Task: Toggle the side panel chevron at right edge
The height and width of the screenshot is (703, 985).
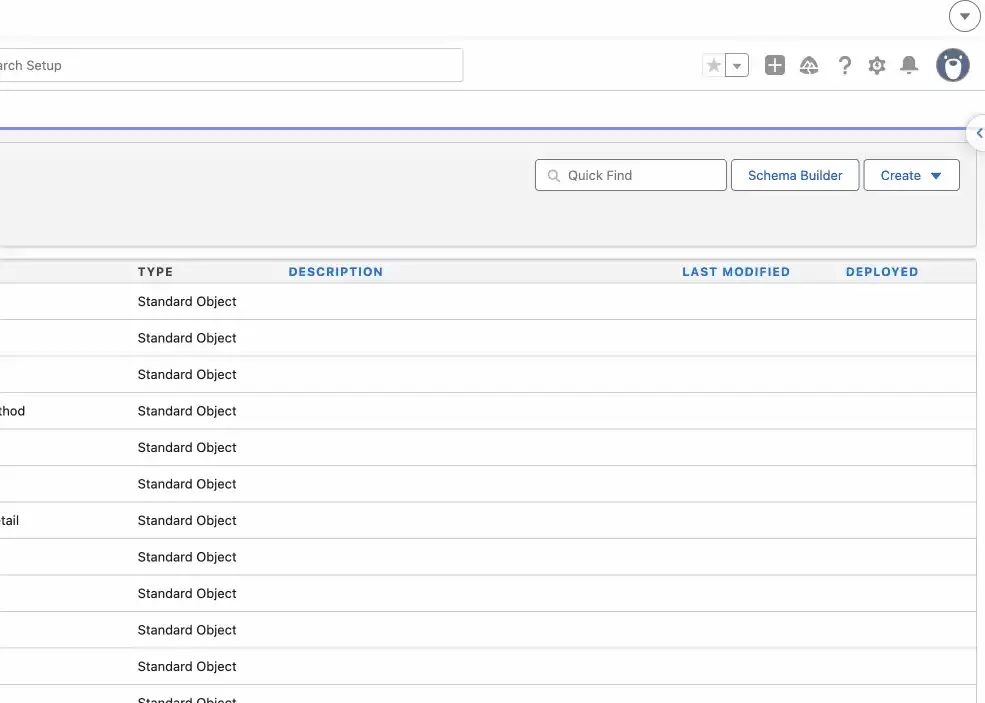Action: 978,133
